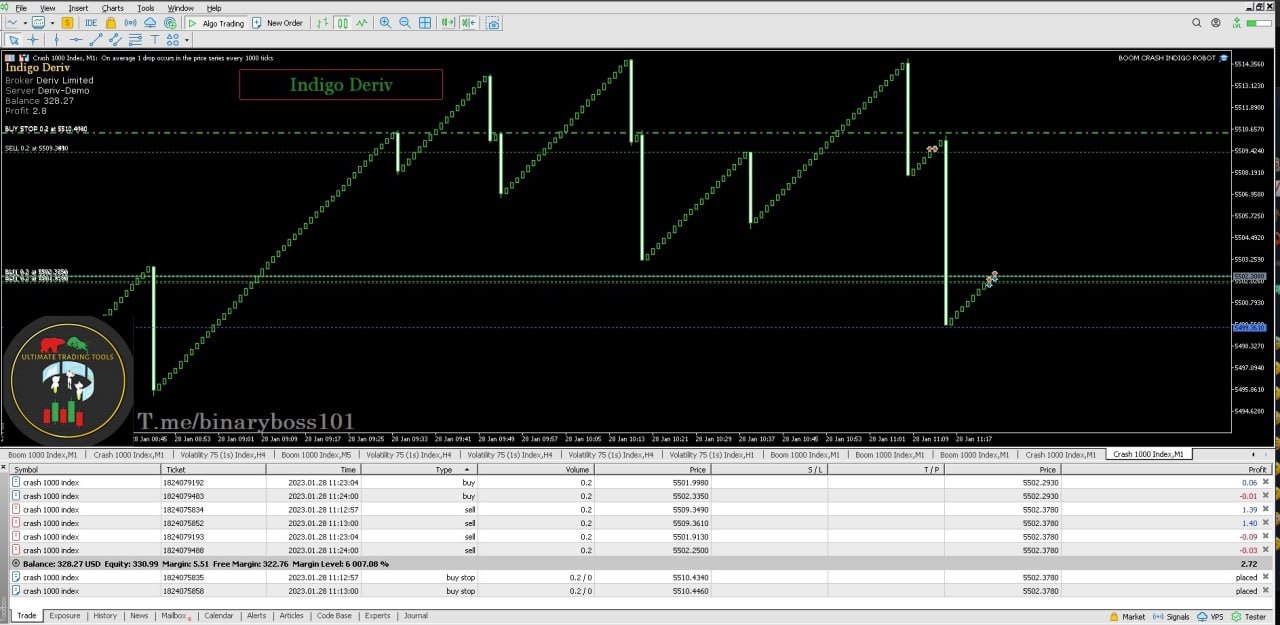
Task: Switch chart to line chart view
Action: click(x=361, y=23)
